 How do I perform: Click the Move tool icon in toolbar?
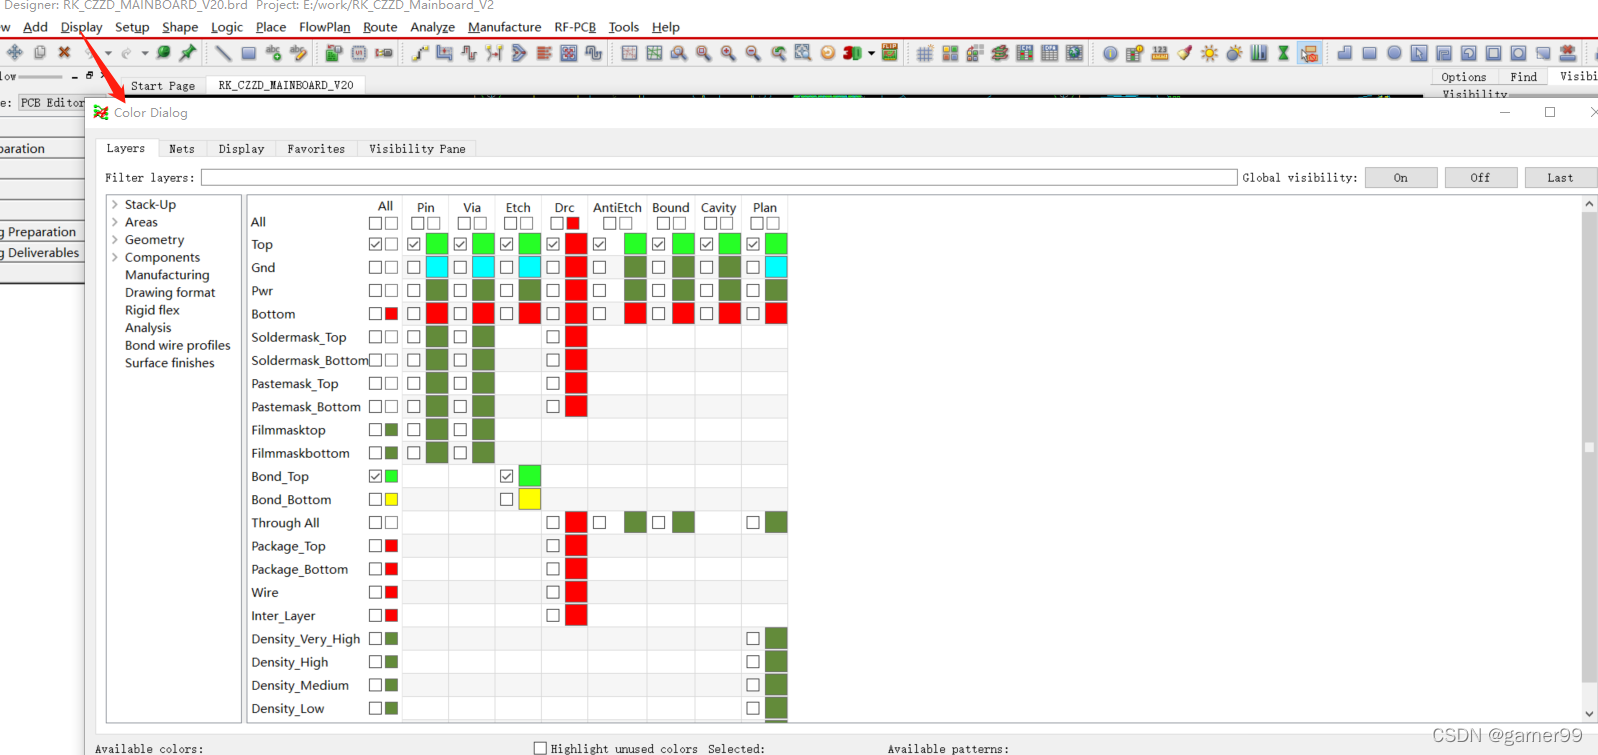click(15, 53)
